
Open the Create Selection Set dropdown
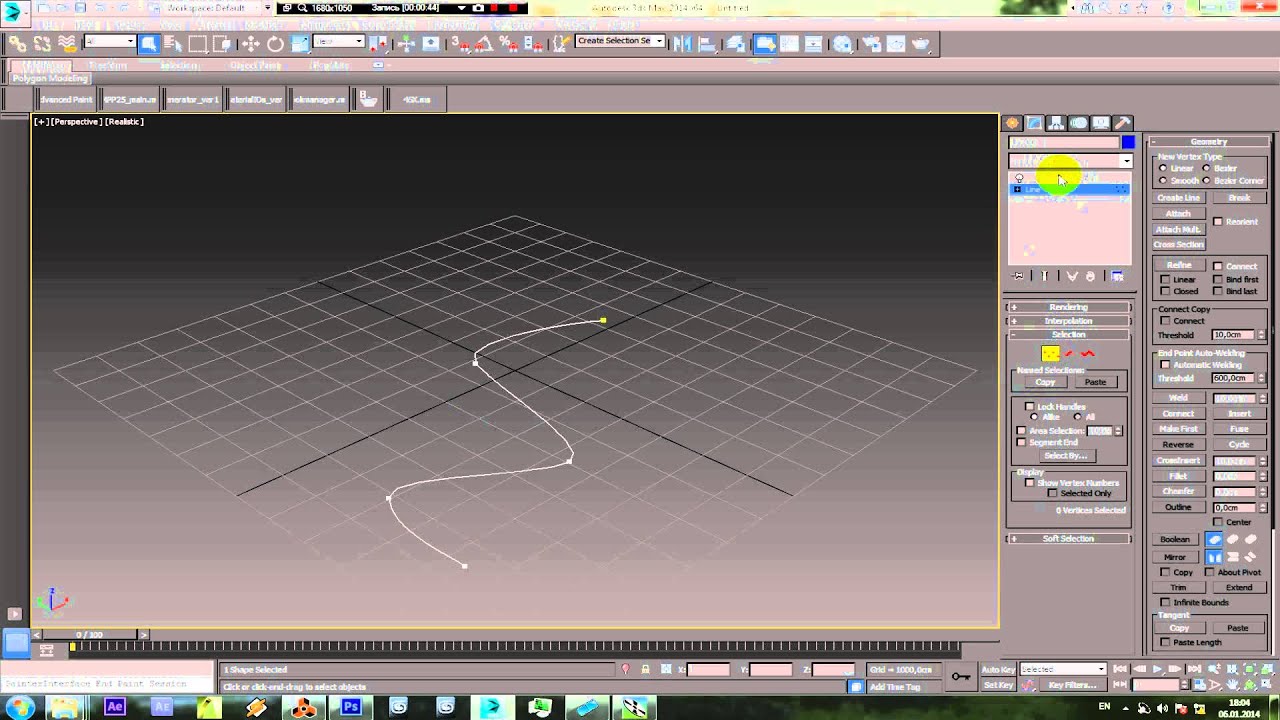[x=620, y=41]
